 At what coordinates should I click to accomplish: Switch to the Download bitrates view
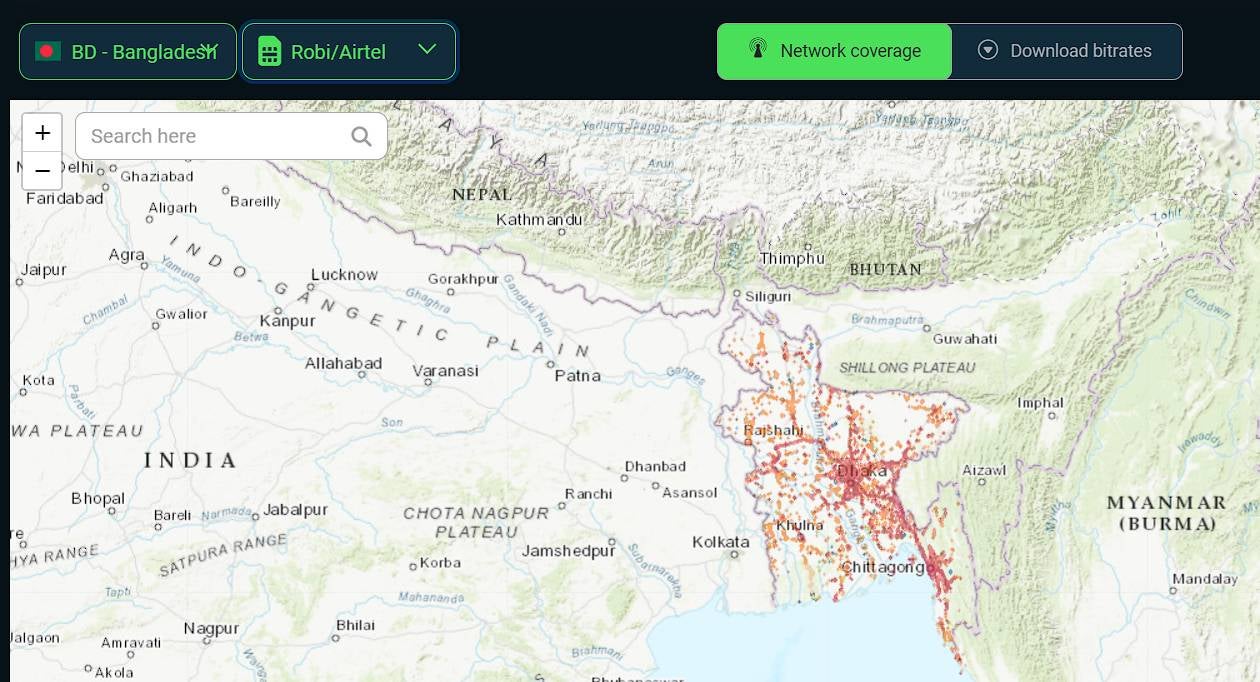click(x=1066, y=51)
